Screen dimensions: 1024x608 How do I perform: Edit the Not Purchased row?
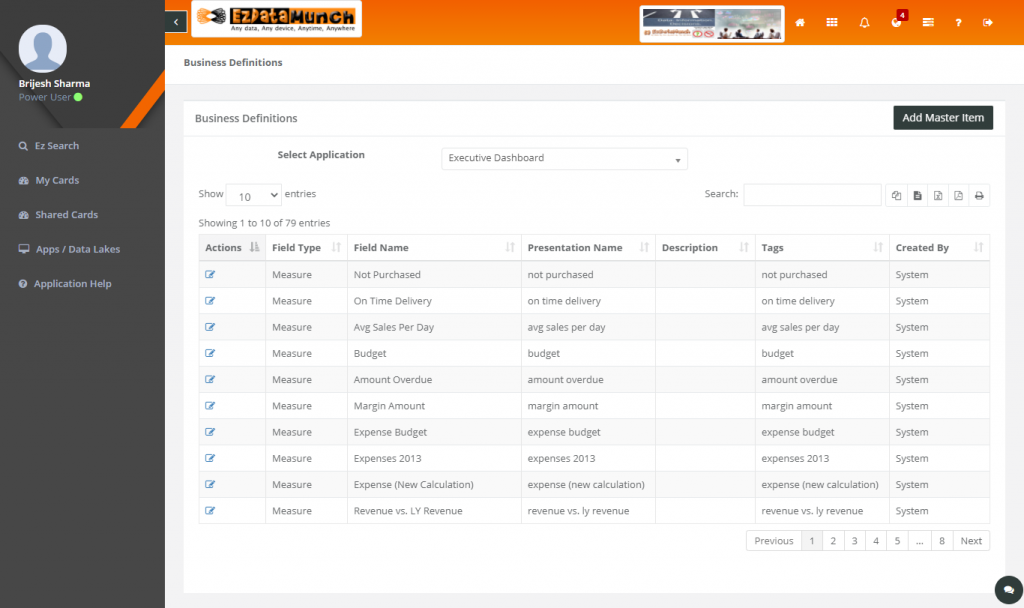(210, 274)
